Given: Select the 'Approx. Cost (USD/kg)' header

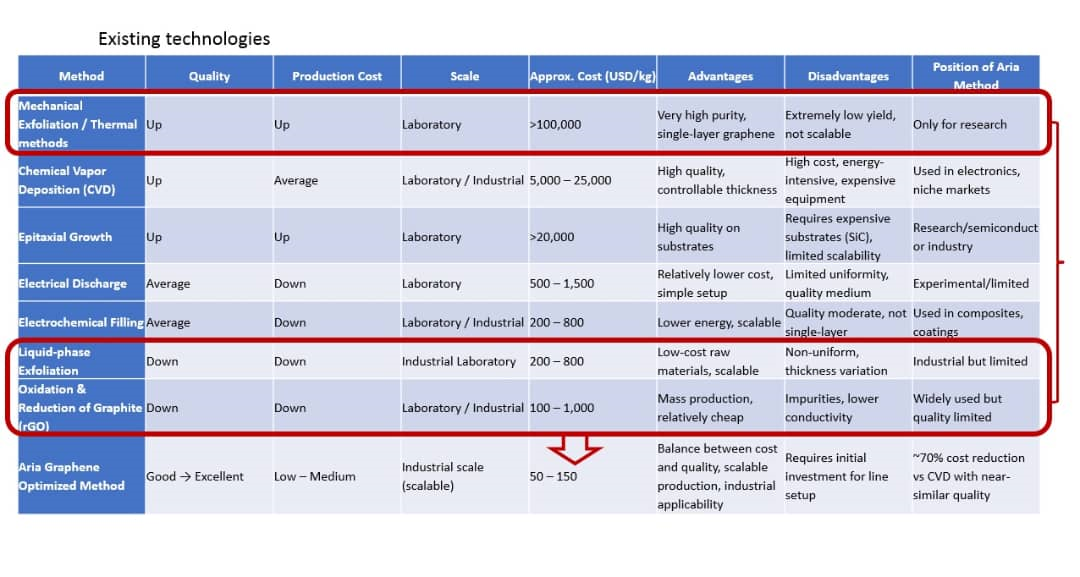Looking at the screenshot, I should (x=592, y=76).
